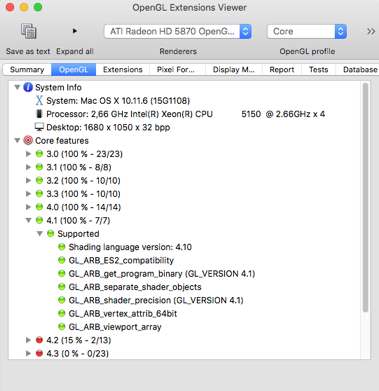Click green status dot for version 3.0
Screen dimensions: 379x391
(x=39, y=154)
